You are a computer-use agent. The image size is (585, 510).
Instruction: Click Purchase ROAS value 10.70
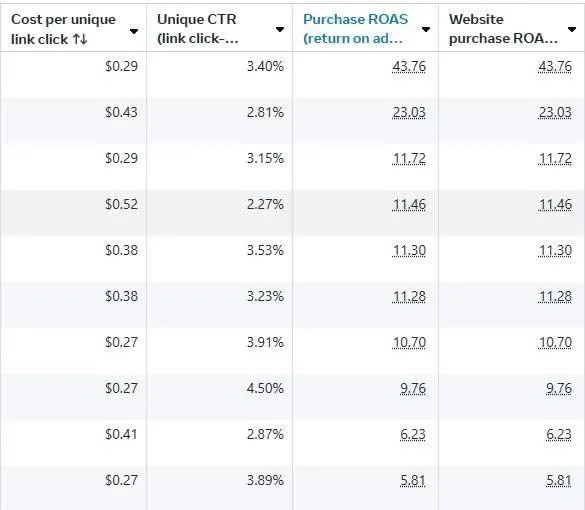(x=409, y=342)
